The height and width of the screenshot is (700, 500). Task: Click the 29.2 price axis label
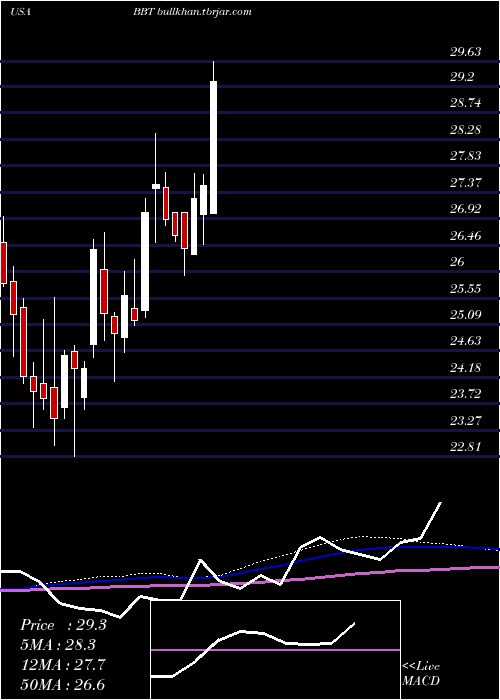tap(462, 77)
